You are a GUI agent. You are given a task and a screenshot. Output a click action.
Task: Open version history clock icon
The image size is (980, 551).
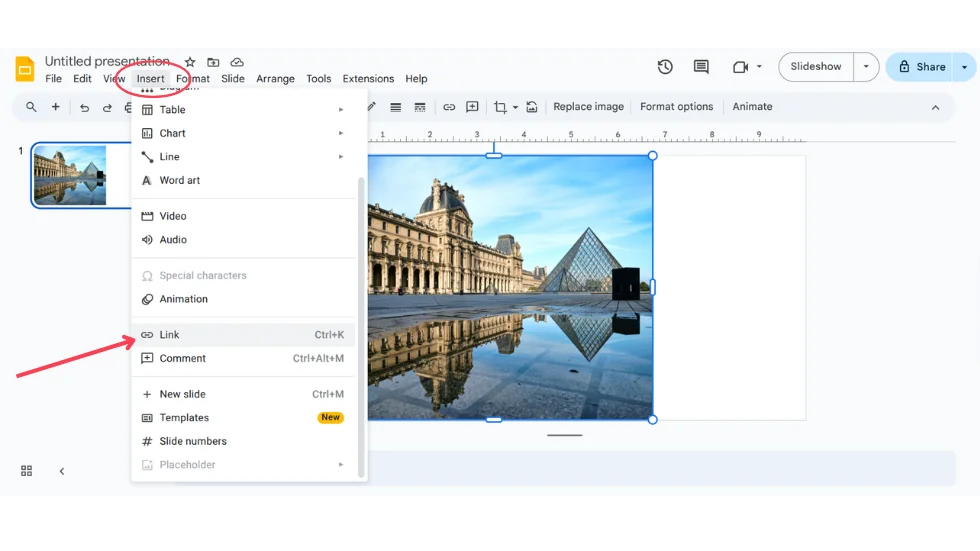pyautogui.click(x=665, y=67)
